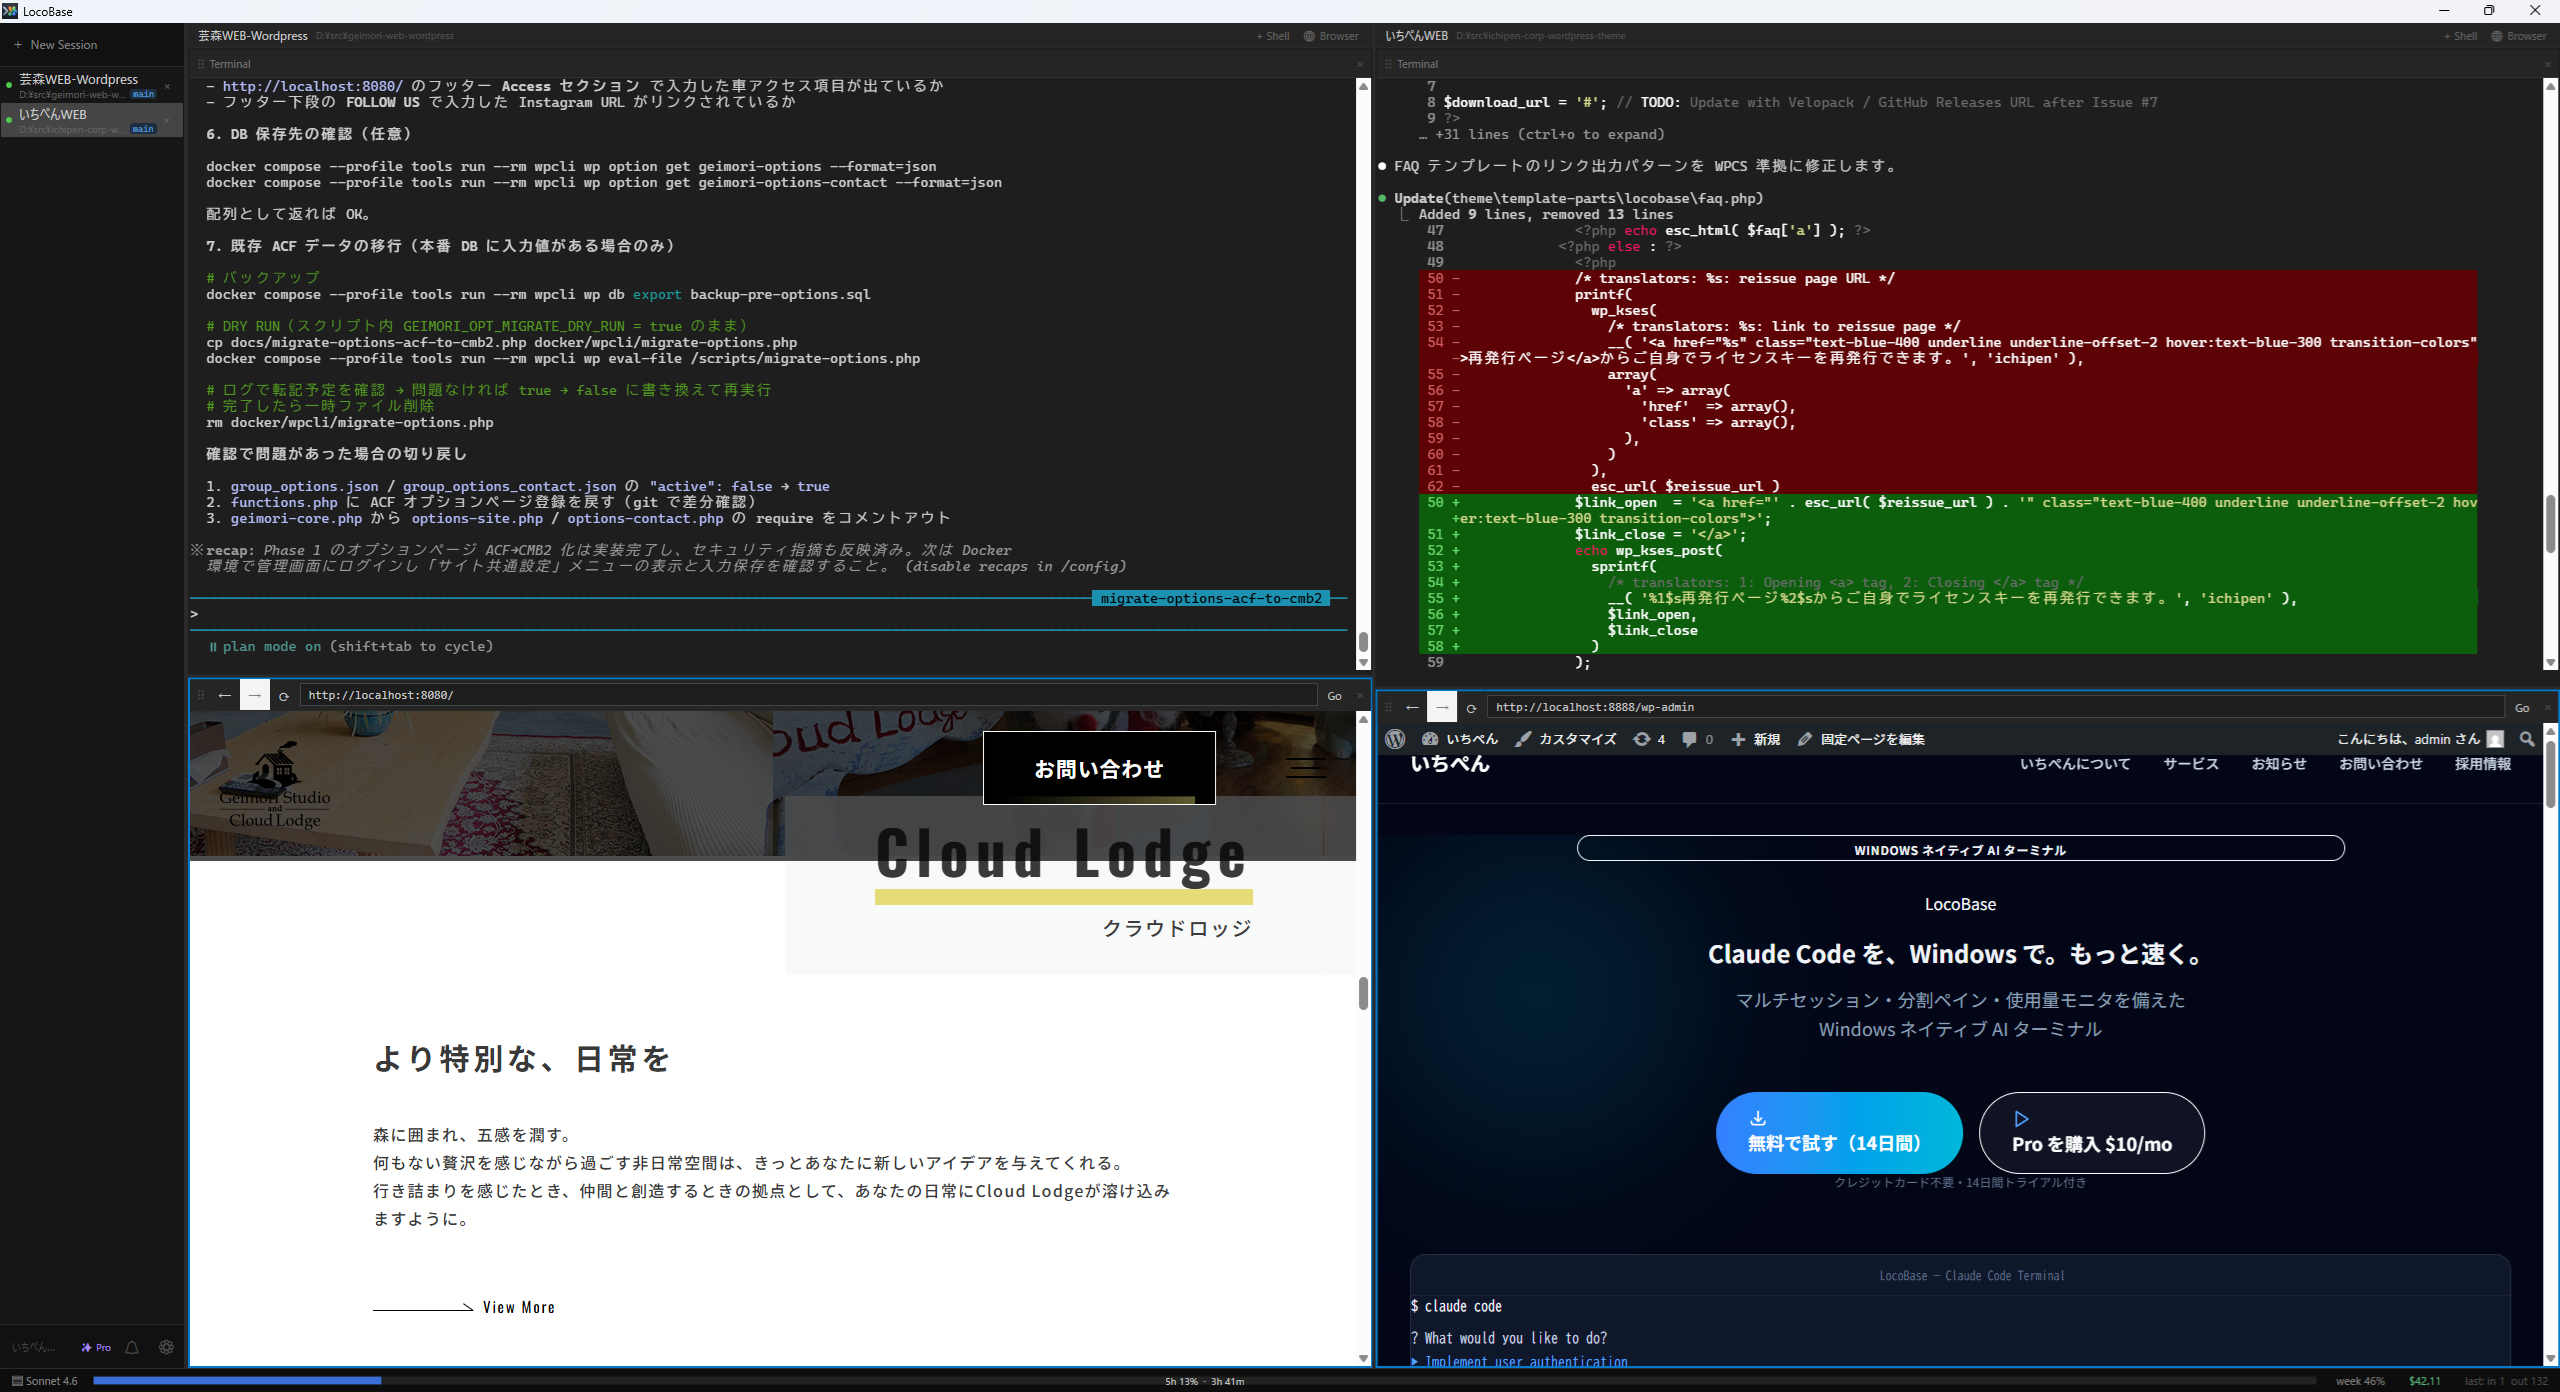Focus the http://localhost:8888/wp-admin URL field
The height and width of the screenshot is (1392, 2560).
[x=1996, y=707]
